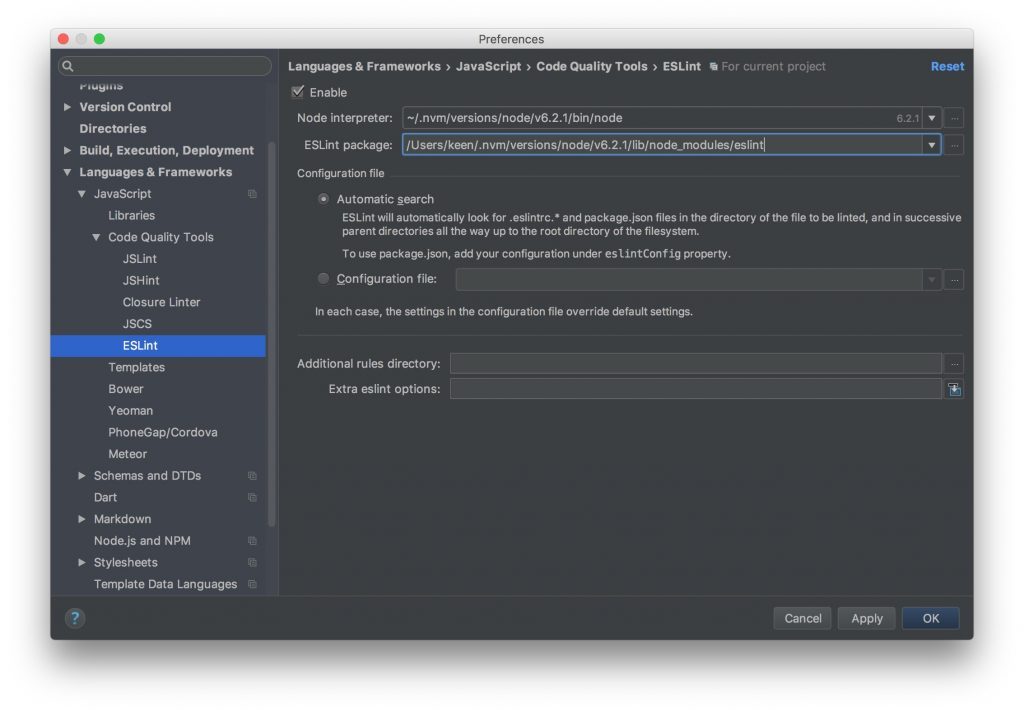Browse for additional rules directory
1024x712 pixels.
pos(954,363)
